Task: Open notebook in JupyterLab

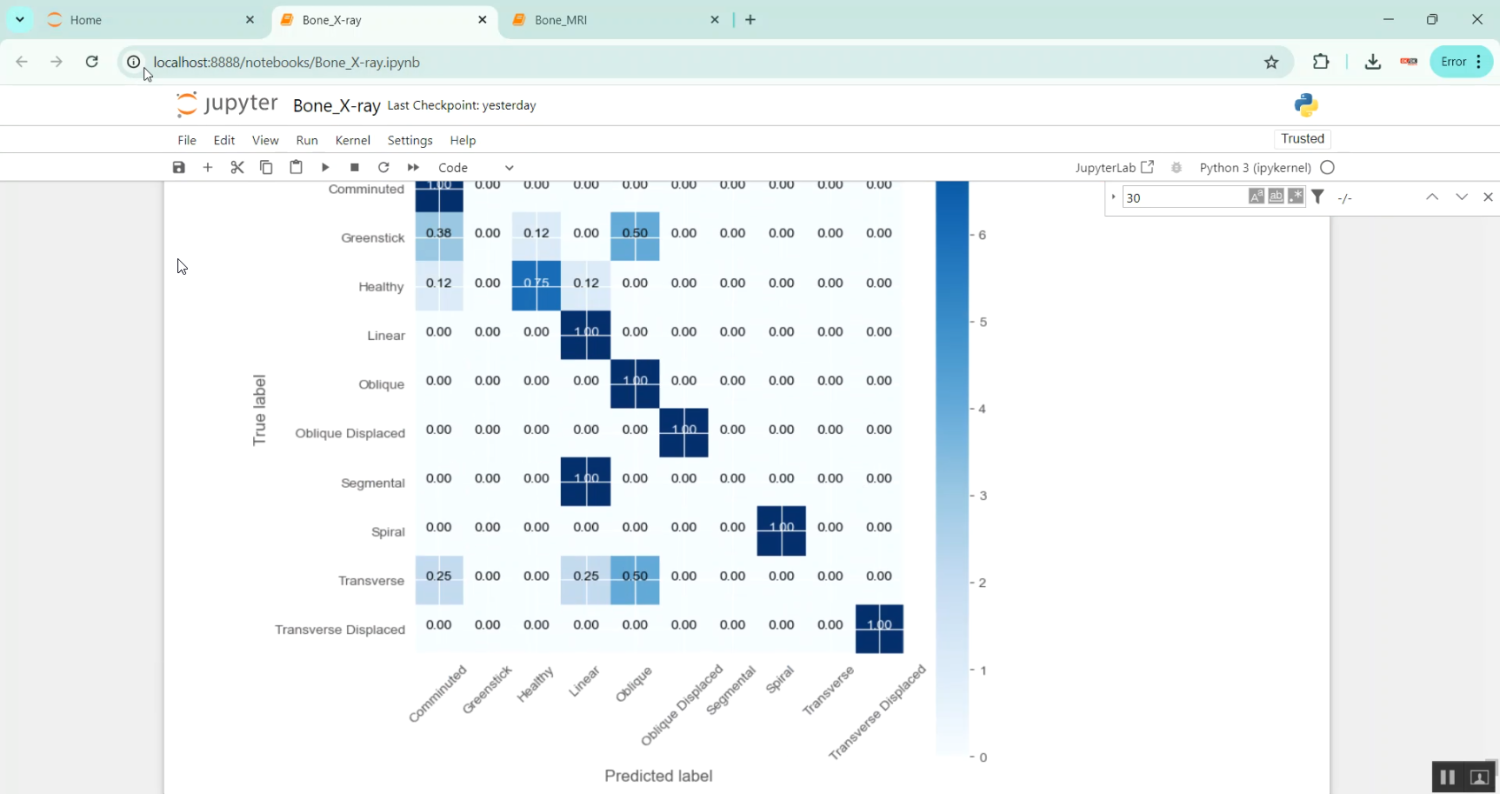Action: point(1114,168)
